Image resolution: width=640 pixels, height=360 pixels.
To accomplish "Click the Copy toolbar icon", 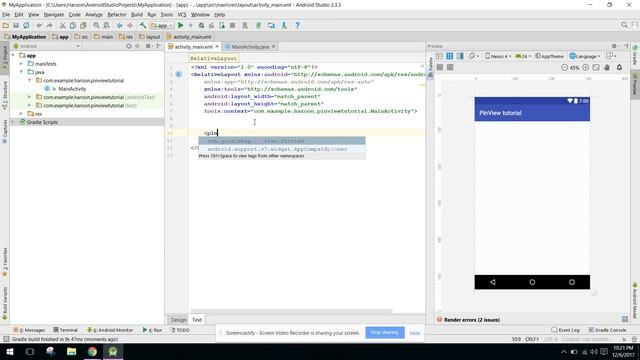I will [x=73, y=25].
